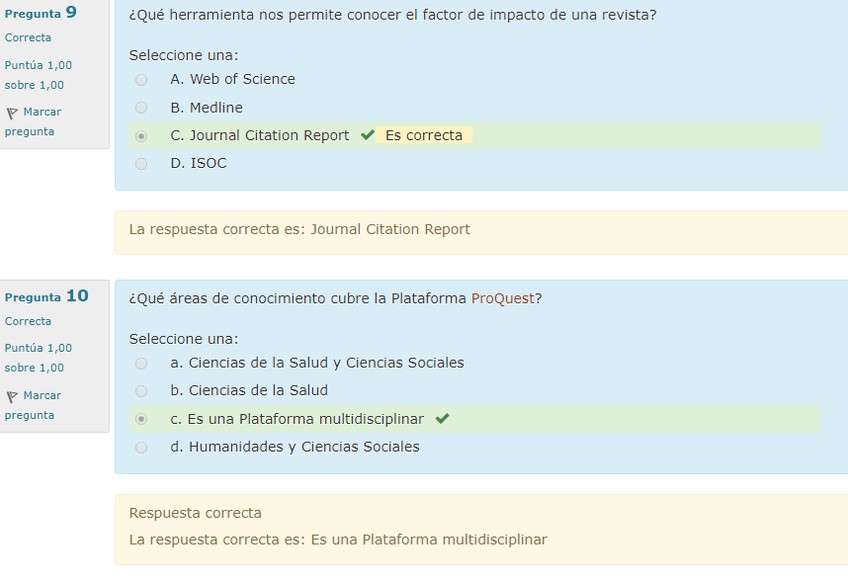Select option a. Ciencias de la Salud y Ciencias Sociales
The height and width of the screenshot is (576, 848).
pyautogui.click(x=141, y=363)
